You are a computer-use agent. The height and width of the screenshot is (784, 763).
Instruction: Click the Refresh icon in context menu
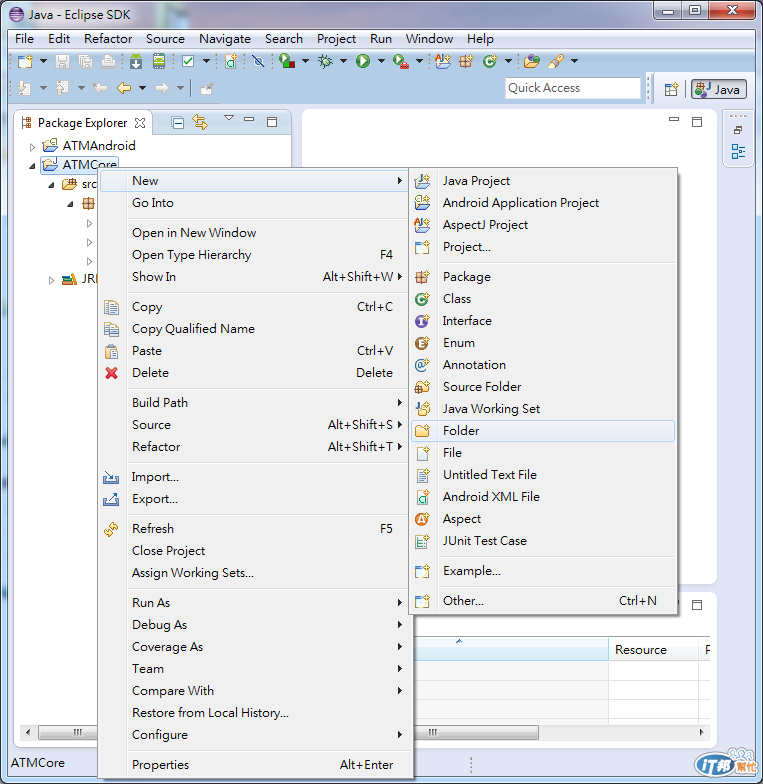[x=111, y=529]
